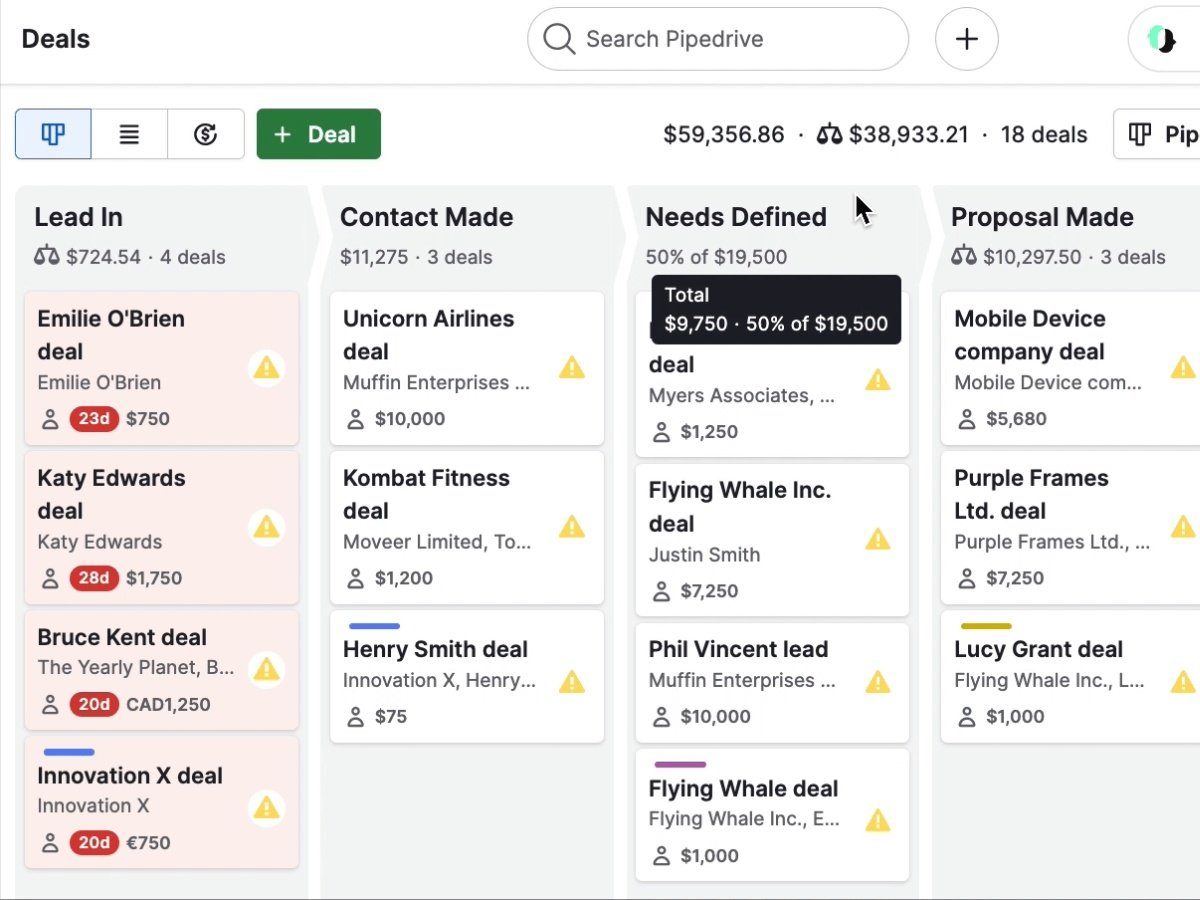Viewport: 1200px width, 900px height.
Task: Click blue label on Henry Smith deal
Action: [x=374, y=626]
